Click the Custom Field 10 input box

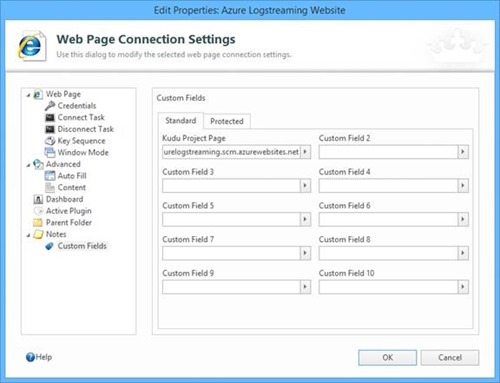point(388,287)
